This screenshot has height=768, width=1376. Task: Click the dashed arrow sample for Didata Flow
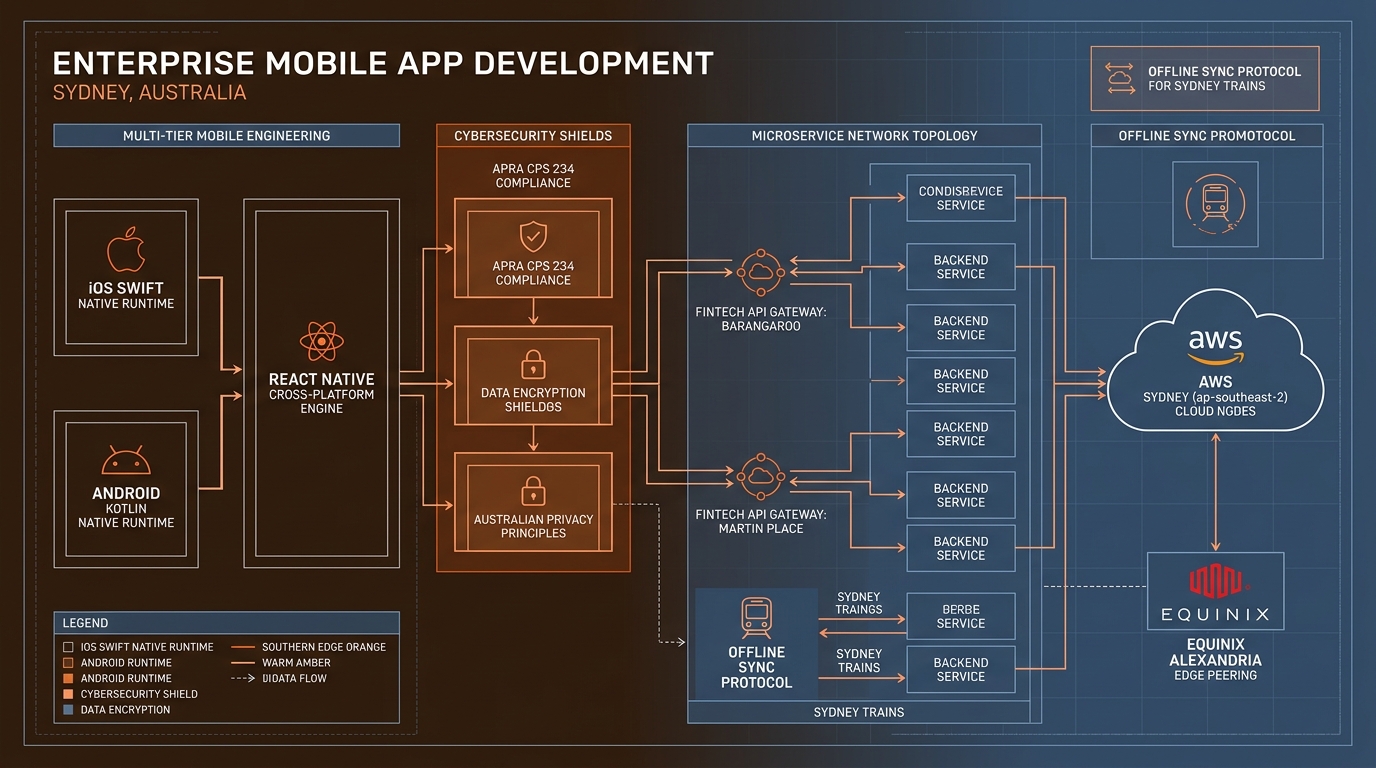[x=243, y=678]
